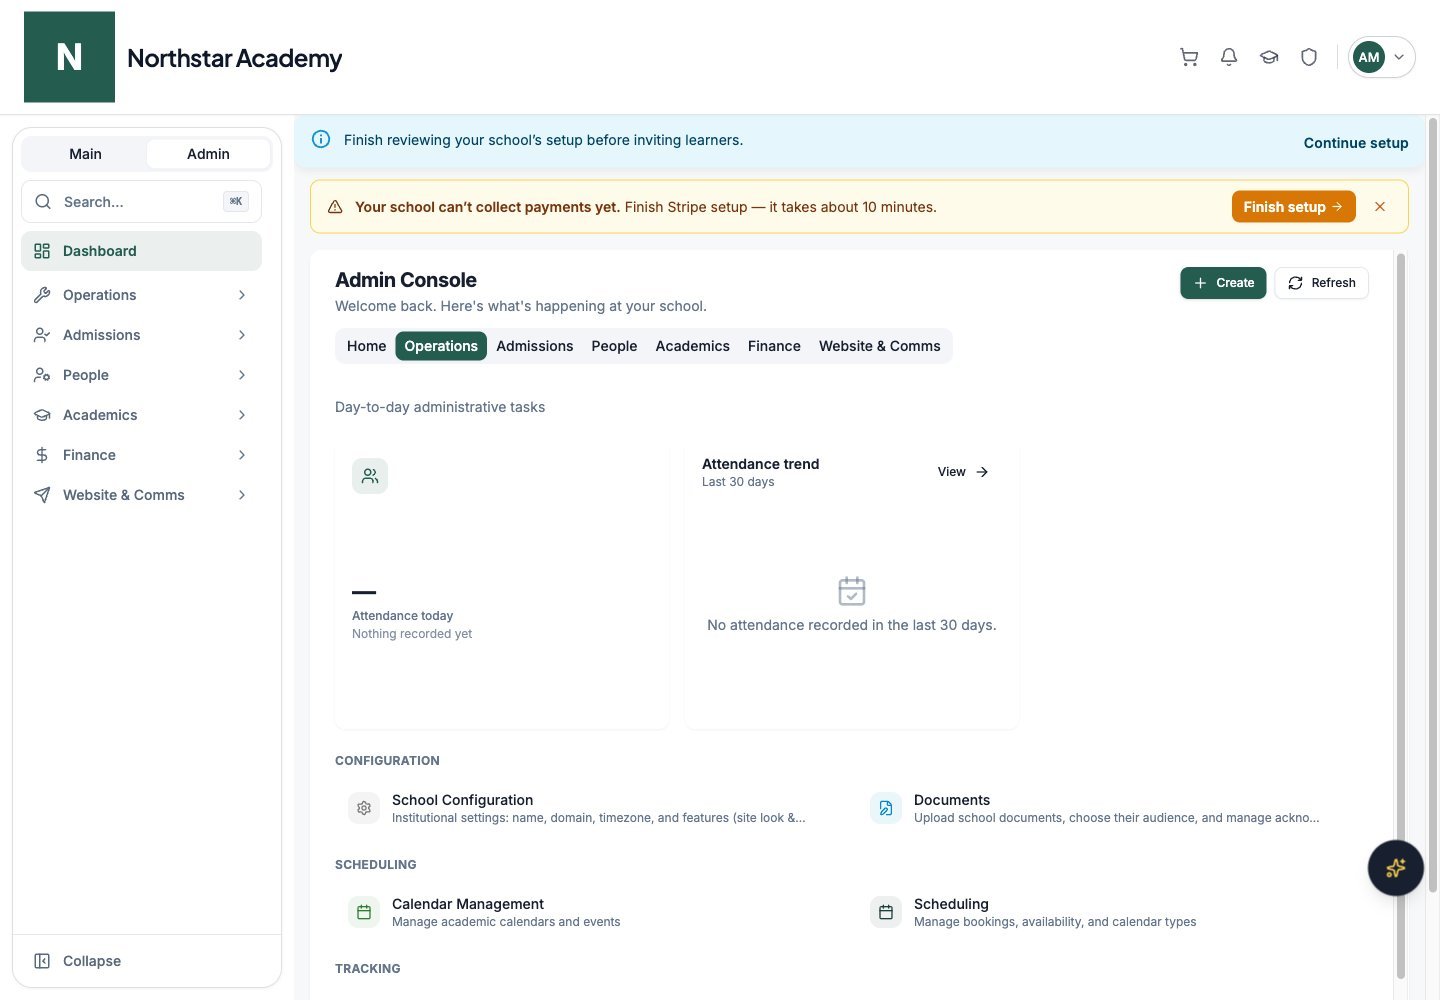This screenshot has height=1000, width=1440.
Task: Click the inner console scrollbar
Action: (x=1401, y=616)
